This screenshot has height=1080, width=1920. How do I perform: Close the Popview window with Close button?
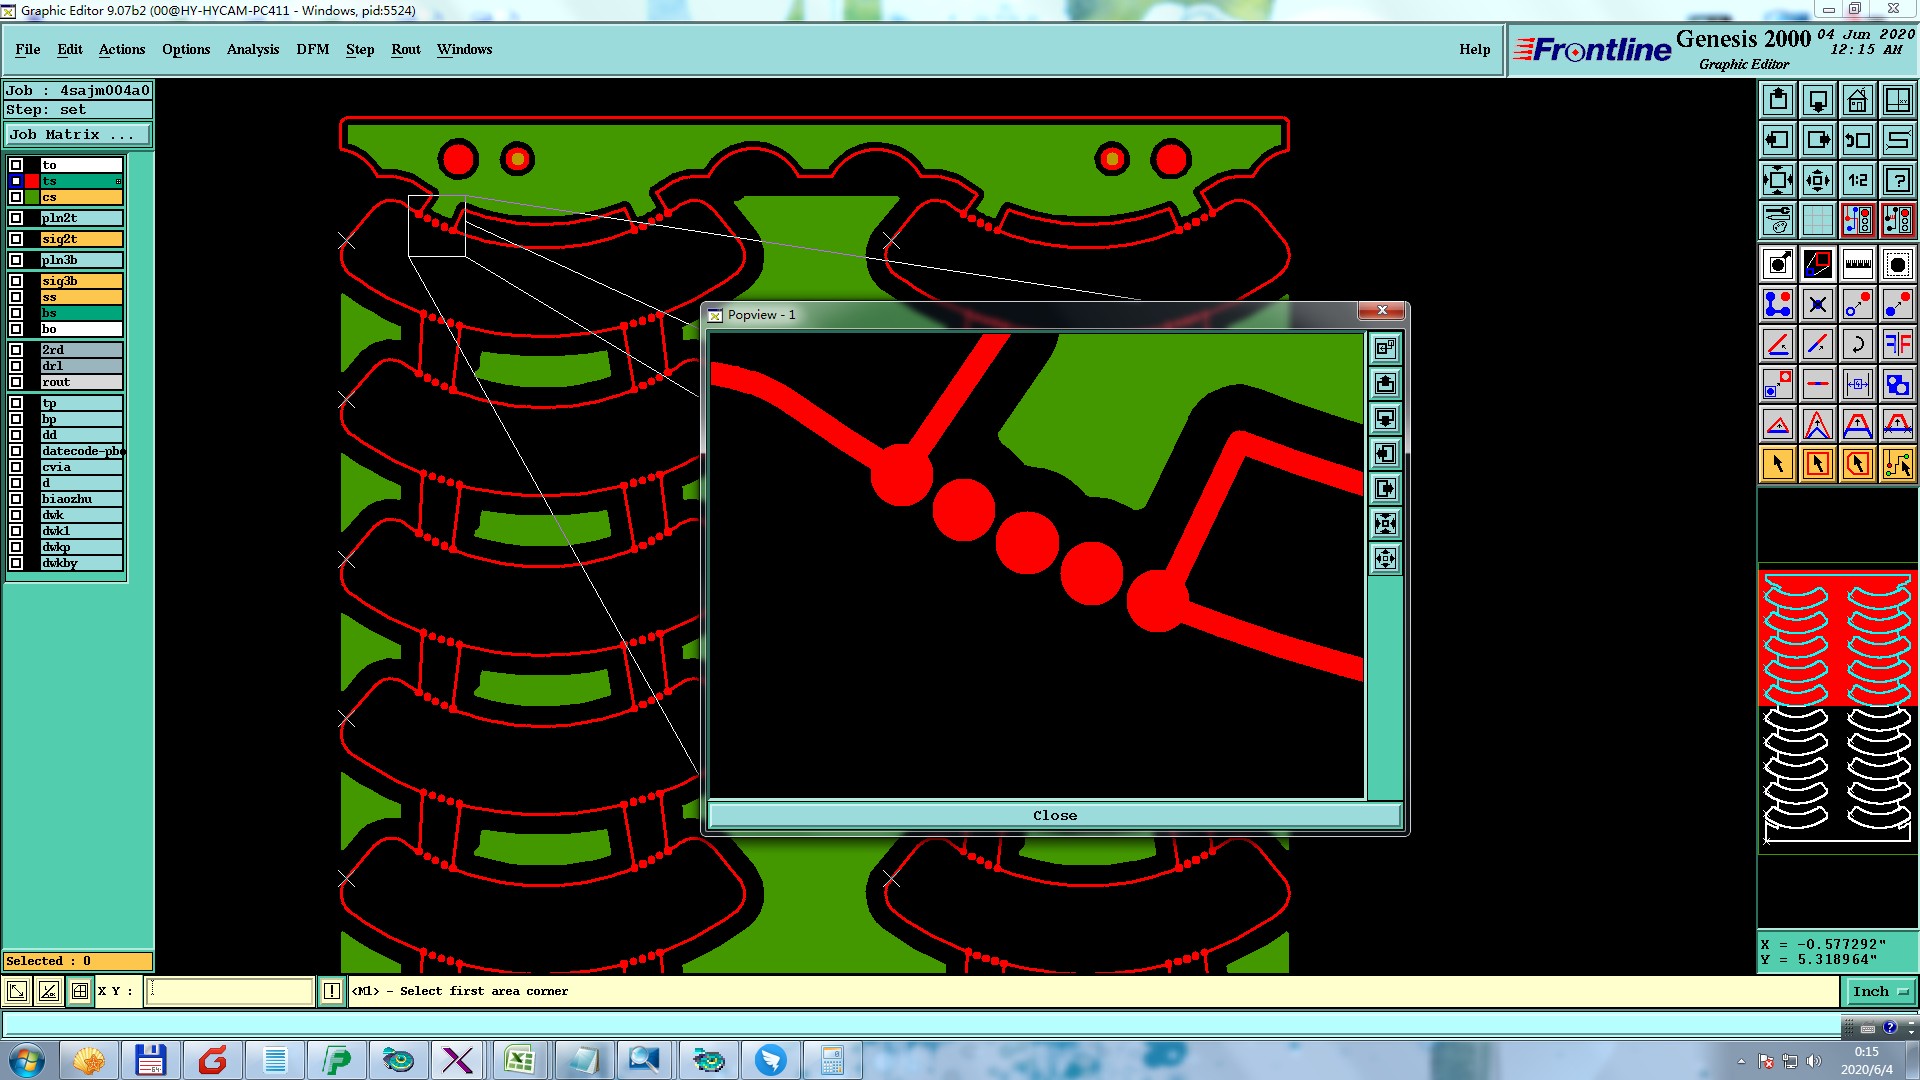click(x=1054, y=815)
